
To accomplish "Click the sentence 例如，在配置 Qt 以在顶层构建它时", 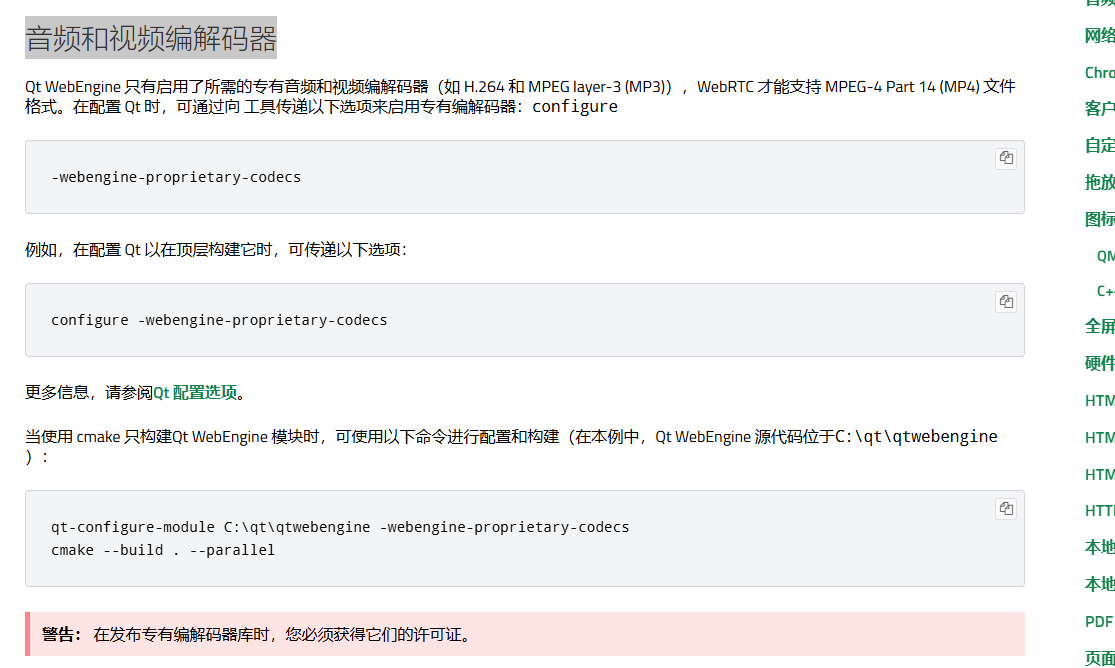I will pos(215,250).
